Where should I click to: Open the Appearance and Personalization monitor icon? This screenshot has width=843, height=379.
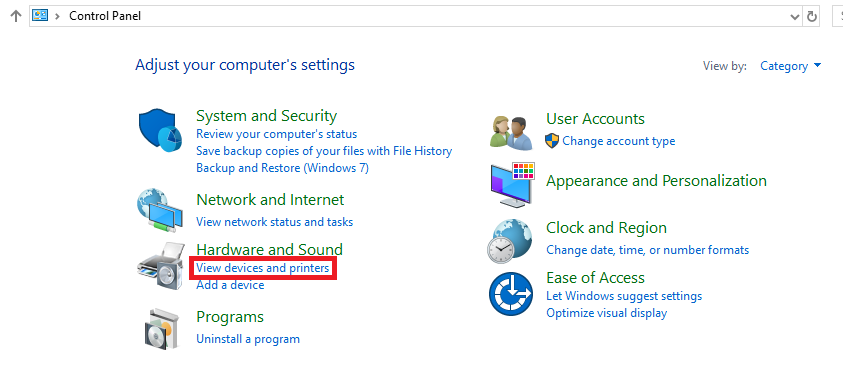(512, 184)
